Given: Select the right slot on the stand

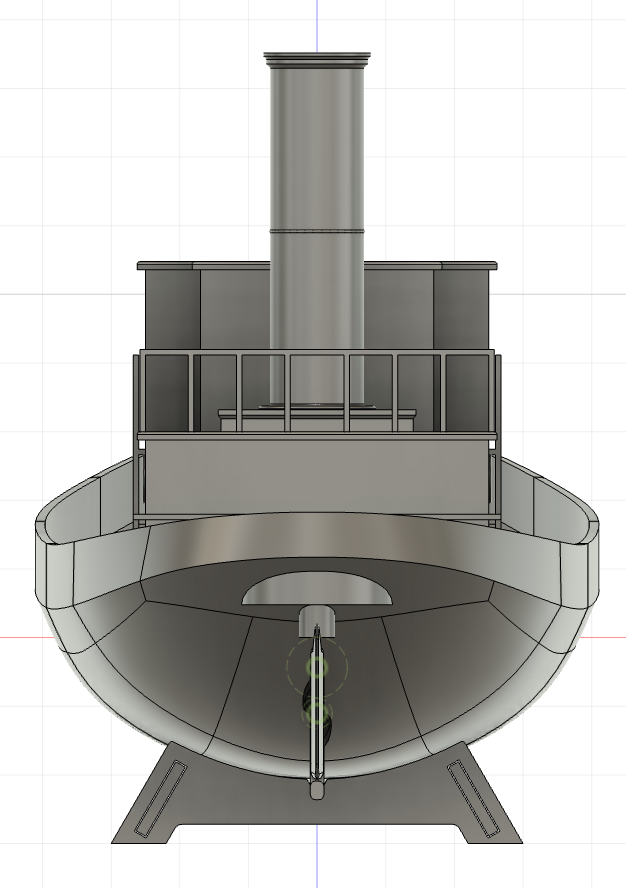Looking at the screenshot, I should tap(473, 799).
